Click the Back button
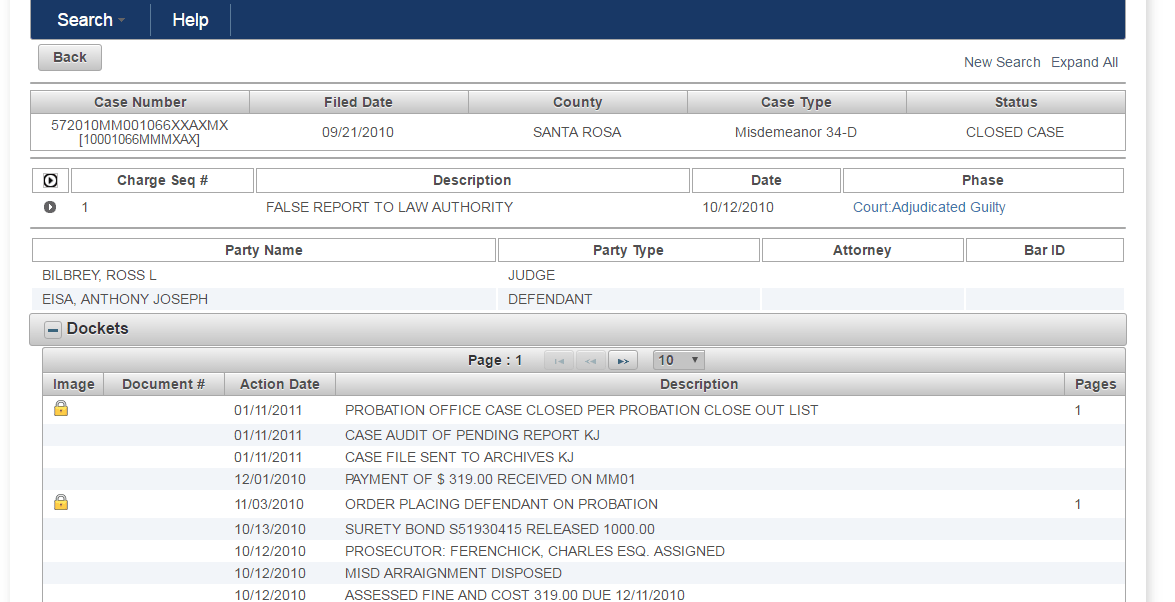Screen dimensions: 1175x602 [x=69, y=57]
